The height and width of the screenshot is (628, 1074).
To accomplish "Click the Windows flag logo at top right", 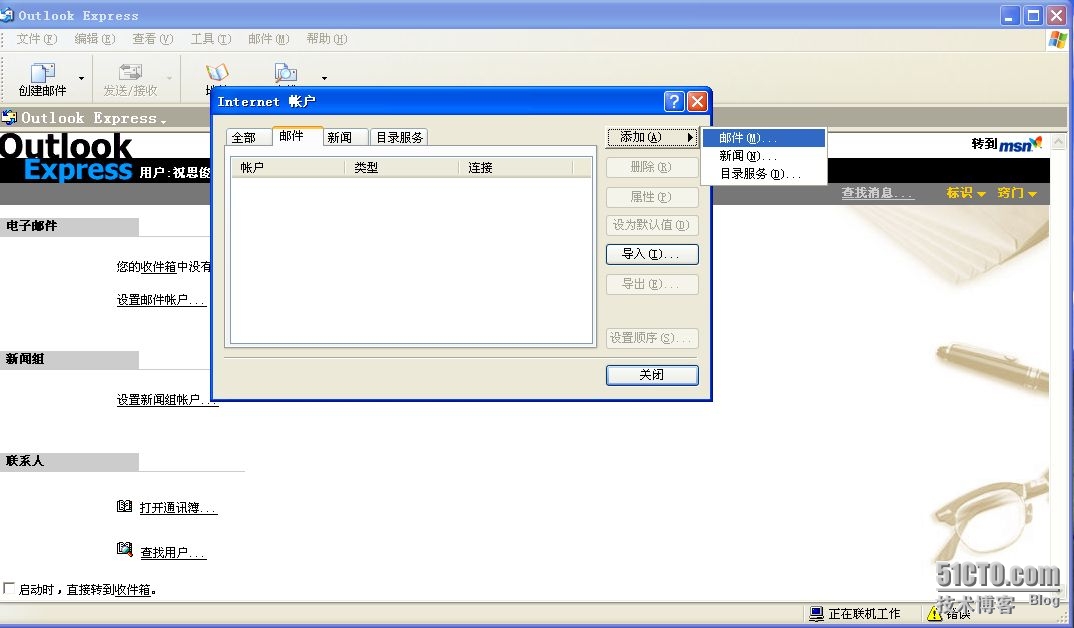I will (x=1058, y=40).
